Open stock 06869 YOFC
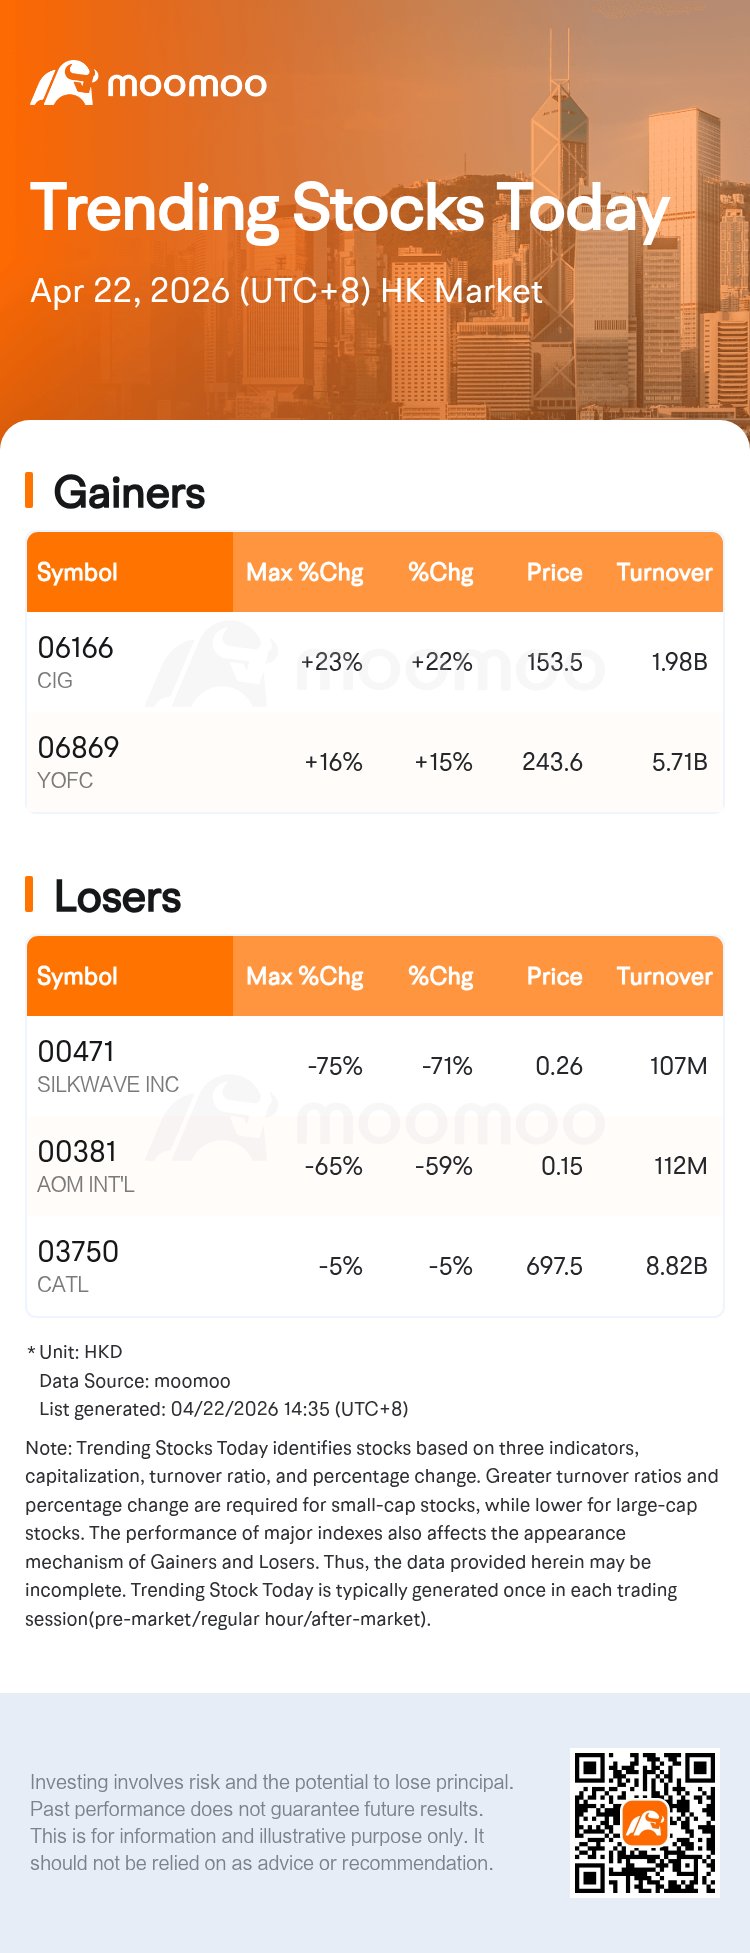Viewport: 750px width, 1953px height. 78,761
